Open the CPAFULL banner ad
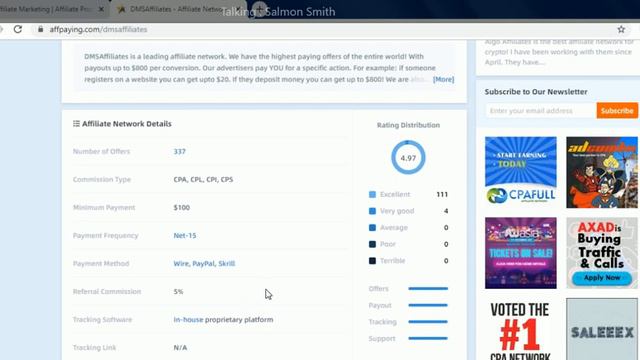 tap(520, 172)
